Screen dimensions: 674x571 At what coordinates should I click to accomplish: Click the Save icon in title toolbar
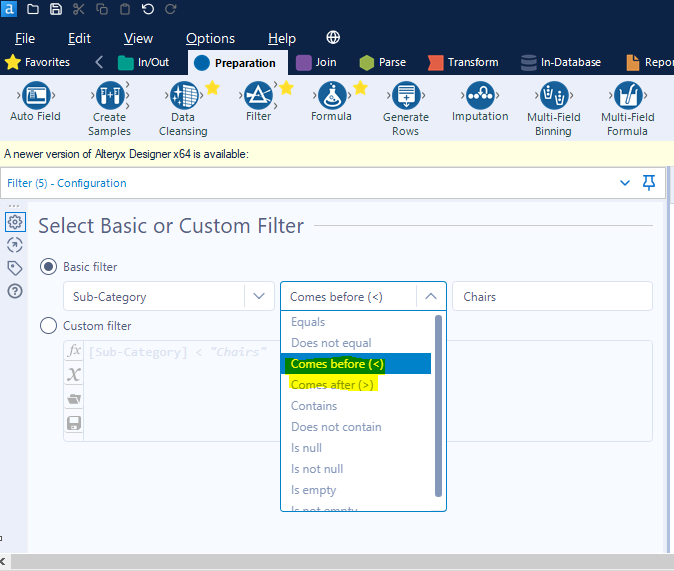56,9
